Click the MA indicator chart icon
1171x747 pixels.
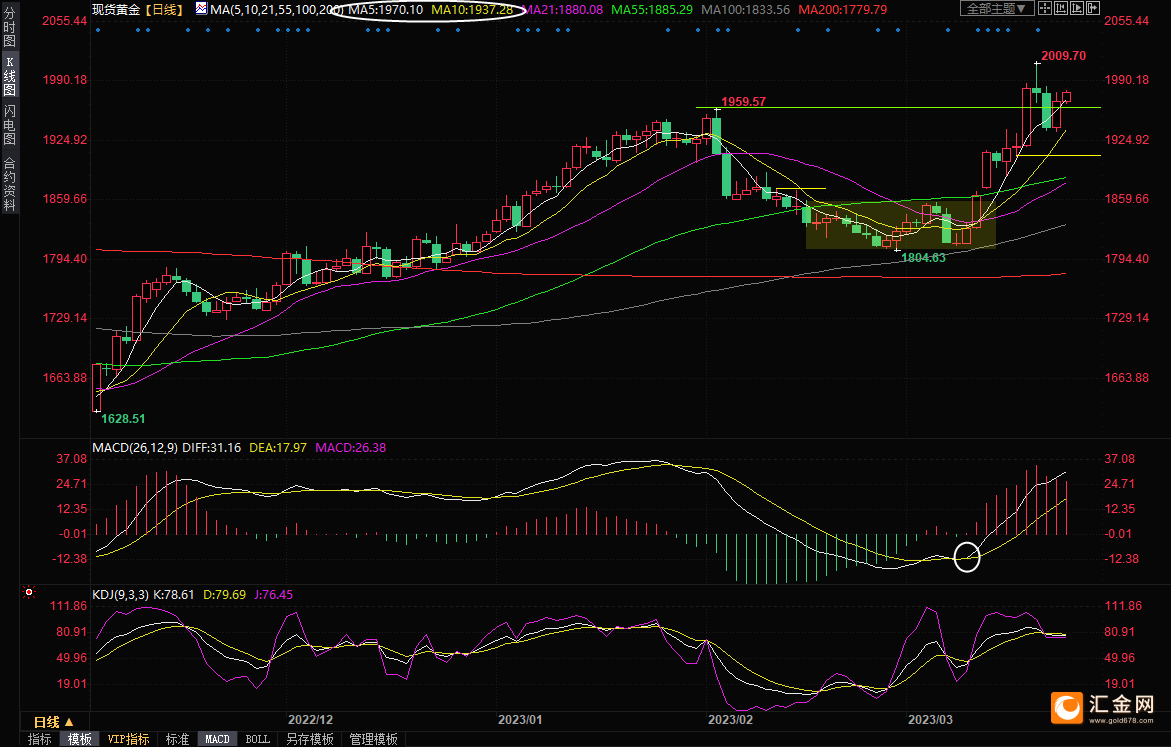pos(202,9)
